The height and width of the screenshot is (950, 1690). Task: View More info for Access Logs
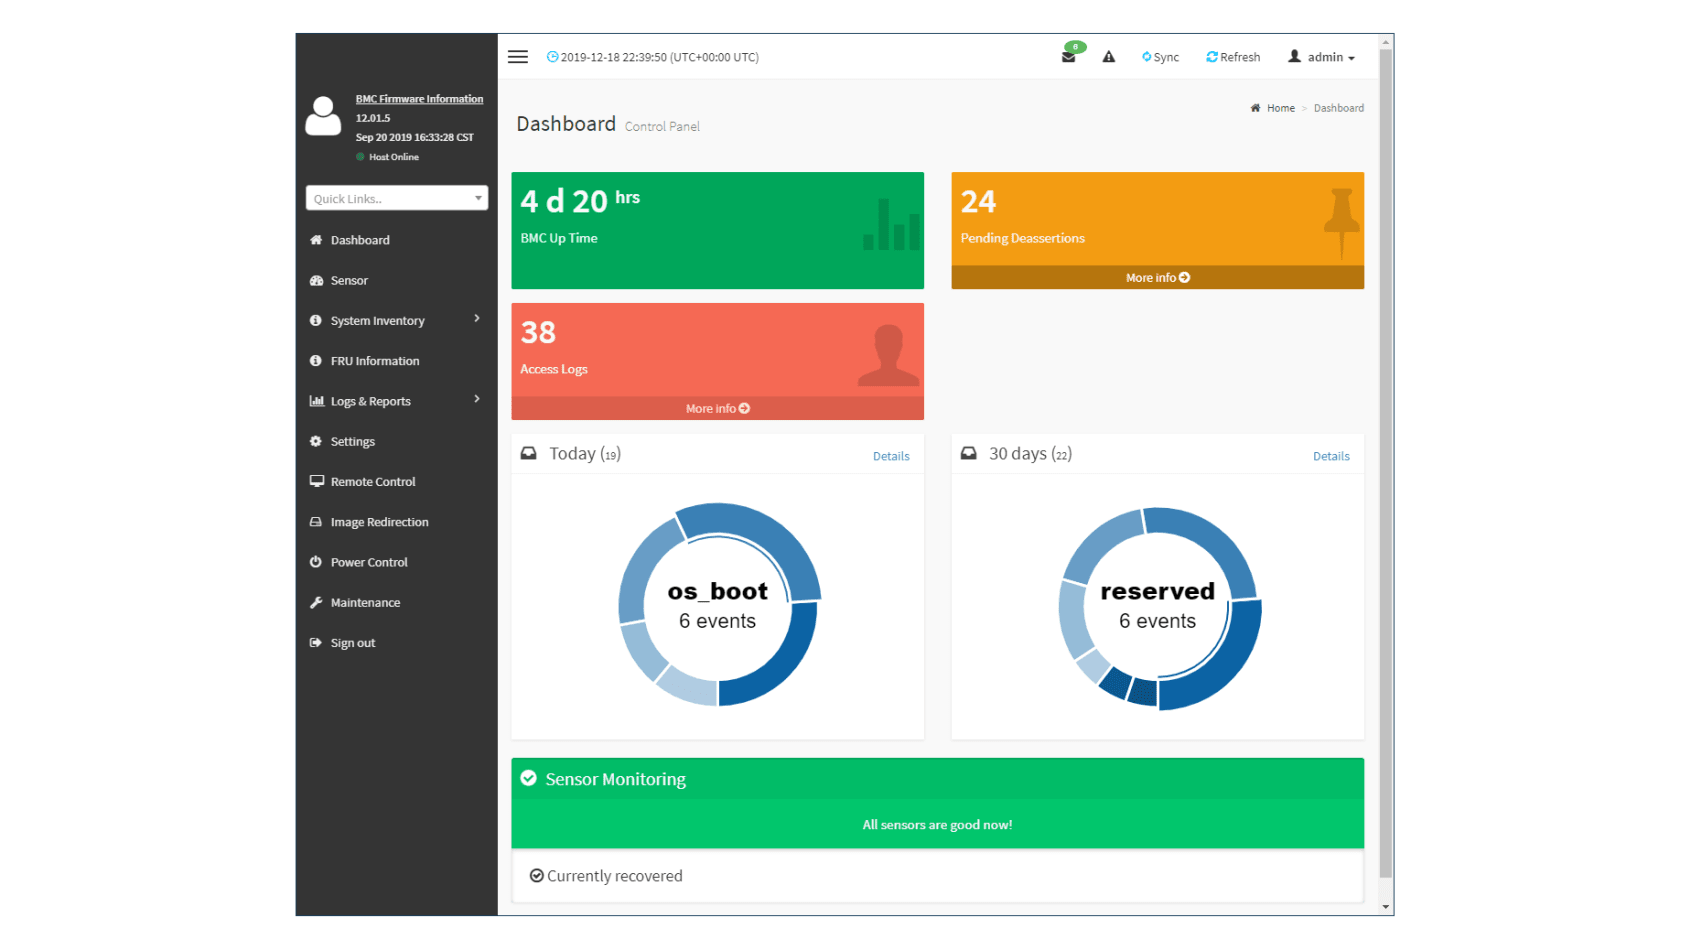pyautogui.click(x=717, y=409)
